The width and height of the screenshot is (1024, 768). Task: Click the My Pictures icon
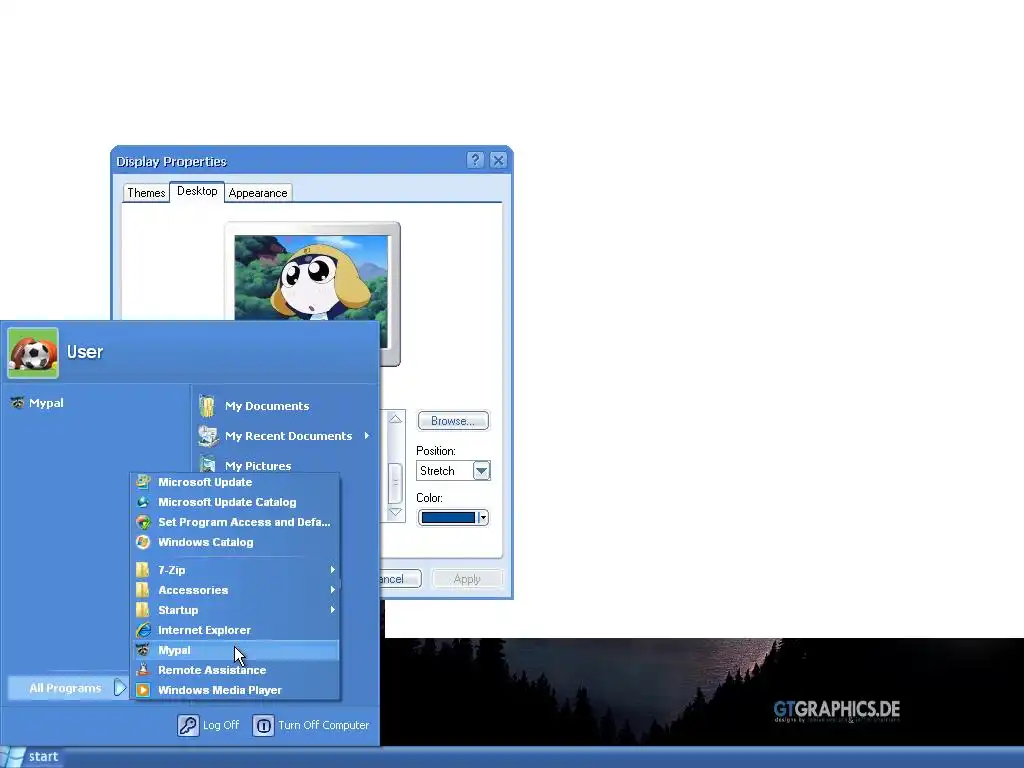(x=208, y=464)
